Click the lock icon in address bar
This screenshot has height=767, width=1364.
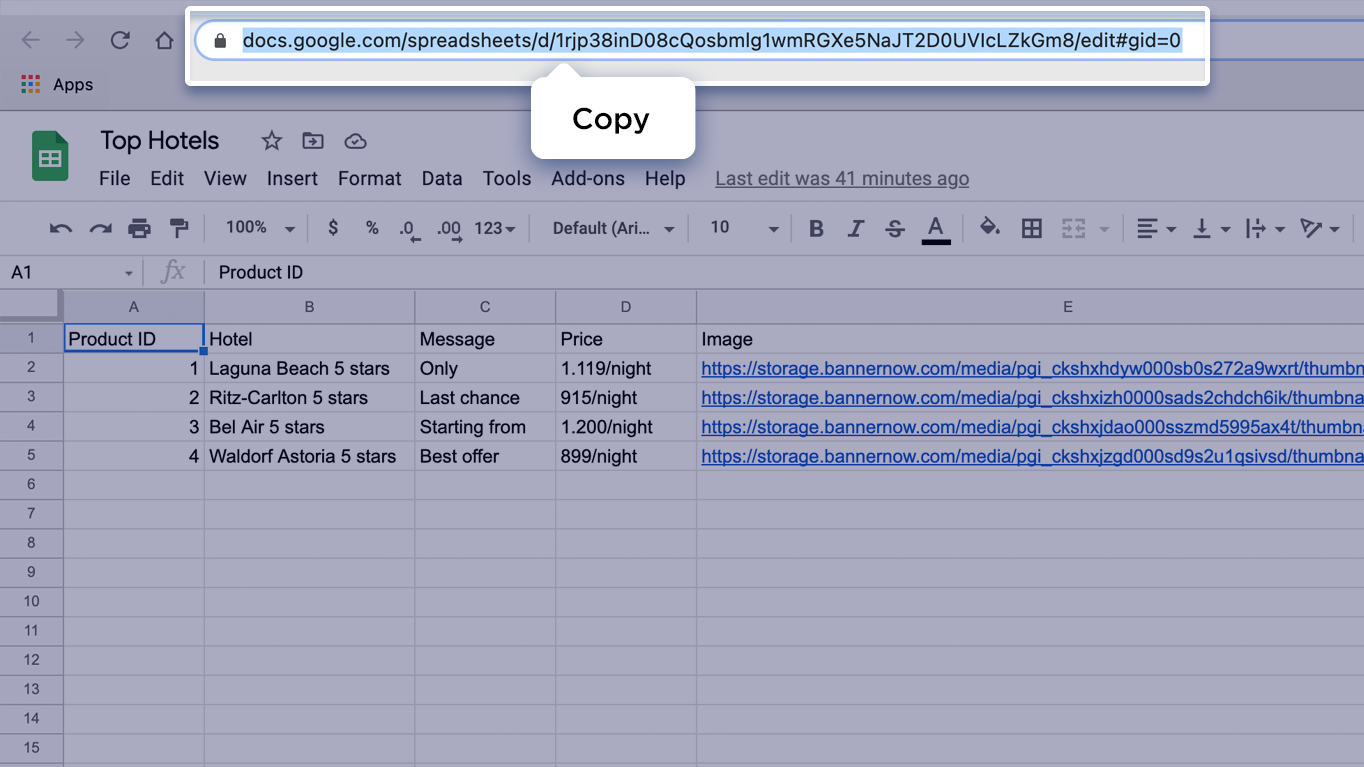tap(220, 41)
